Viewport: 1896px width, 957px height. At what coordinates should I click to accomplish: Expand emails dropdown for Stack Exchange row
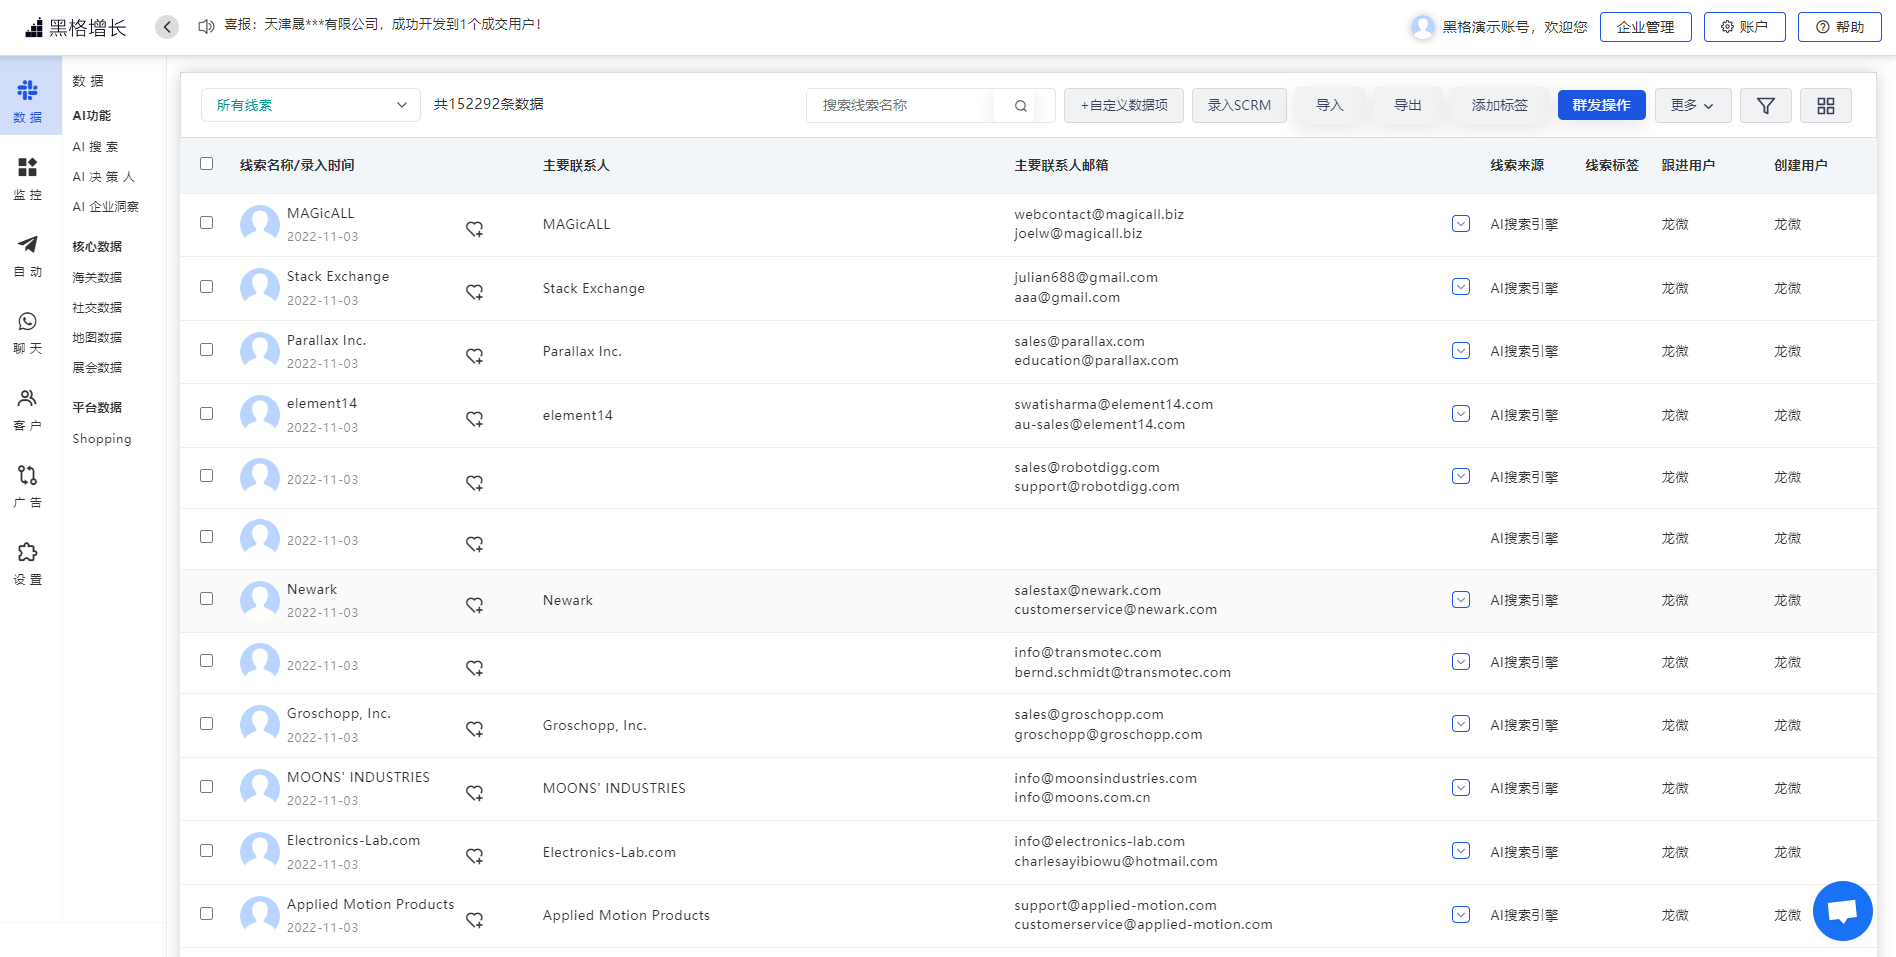coord(1461,287)
